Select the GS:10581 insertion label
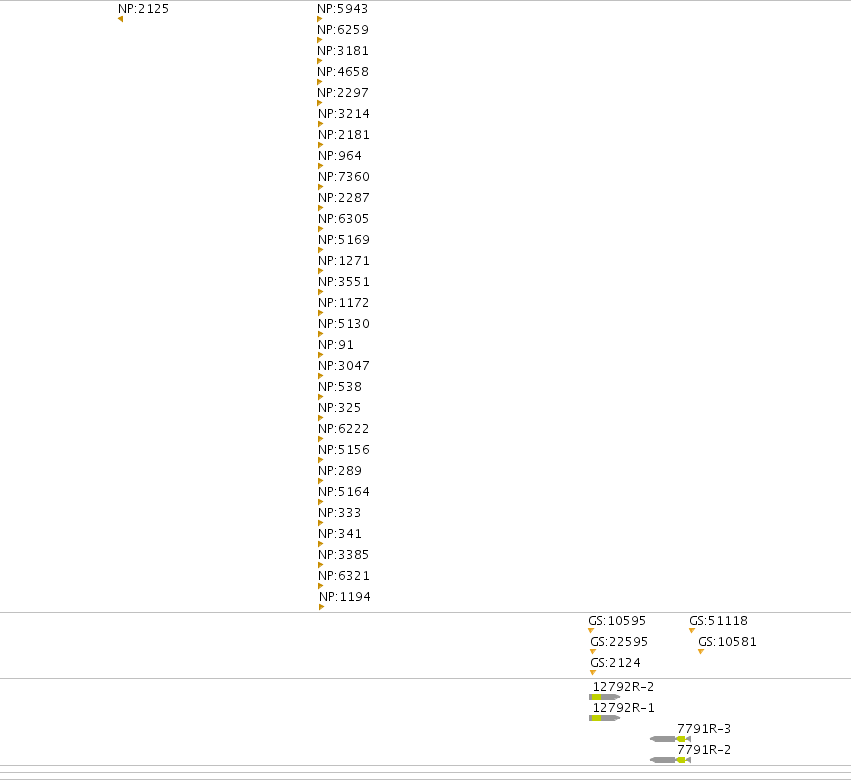This screenshot has width=851, height=780. (727, 642)
